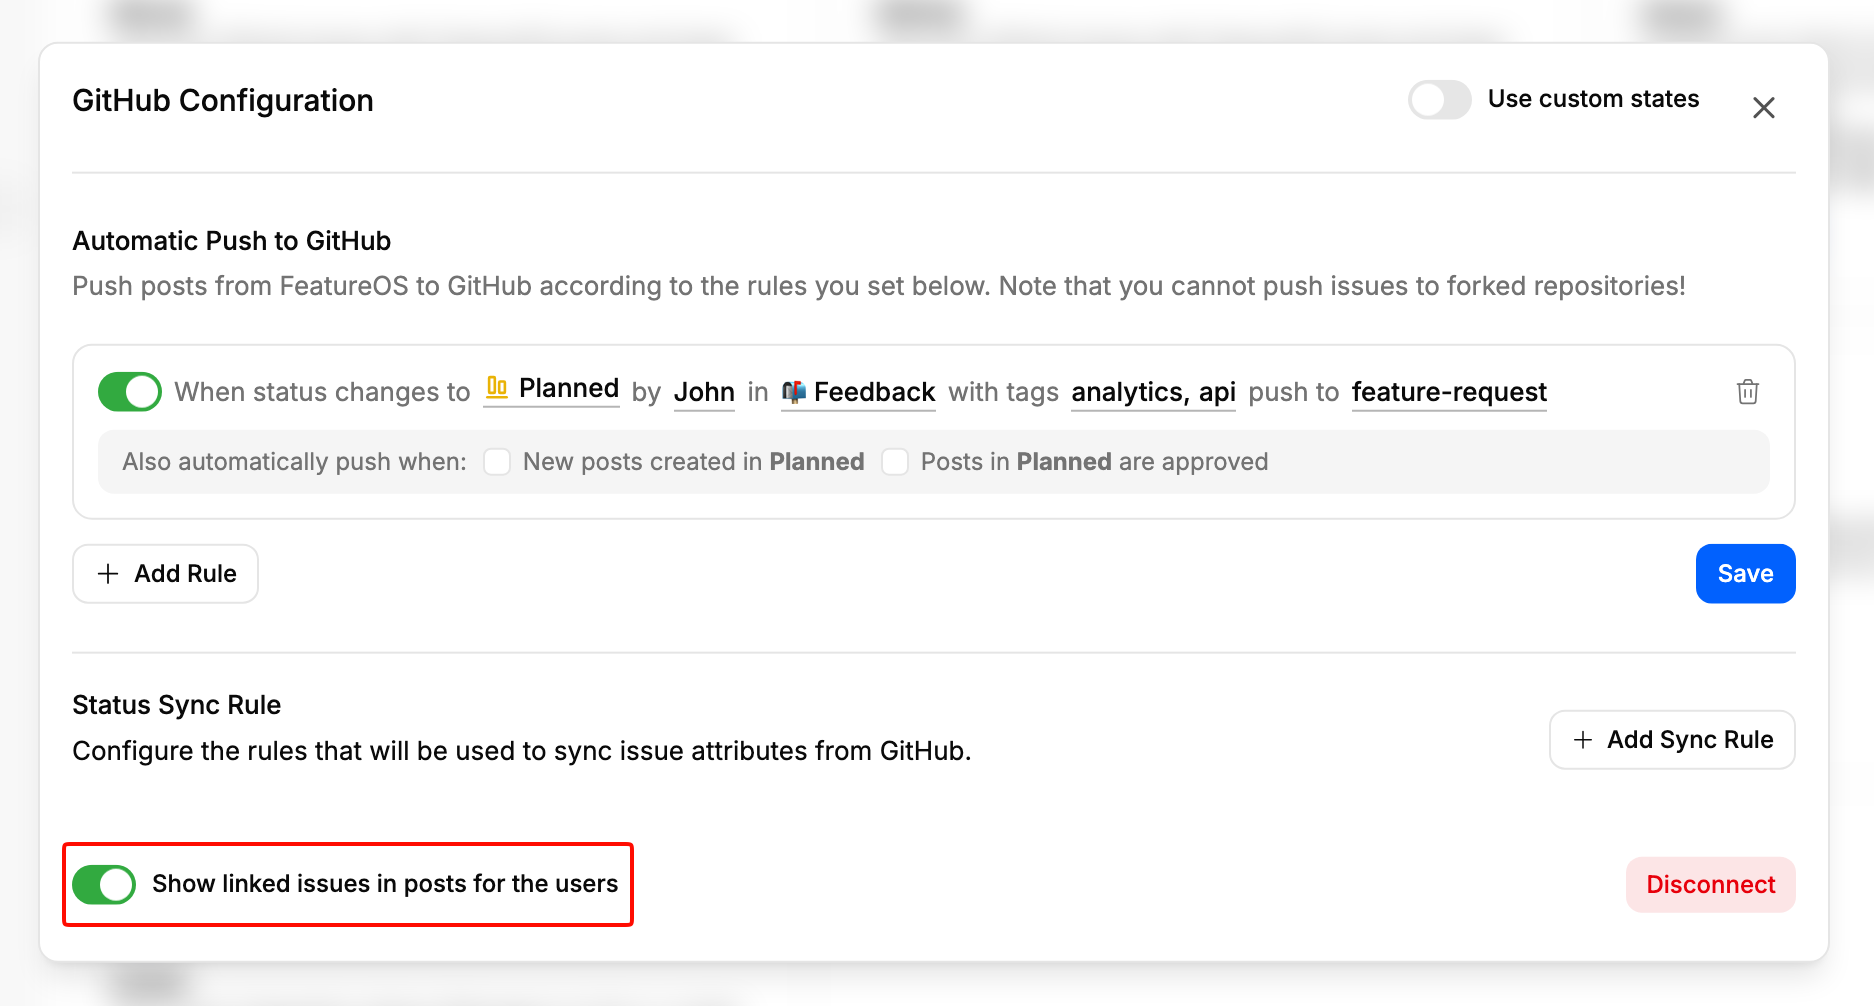Open the feature-request repository selector
This screenshot has width=1874, height=1006.
pyautogui.click(x=1449, y=392)
